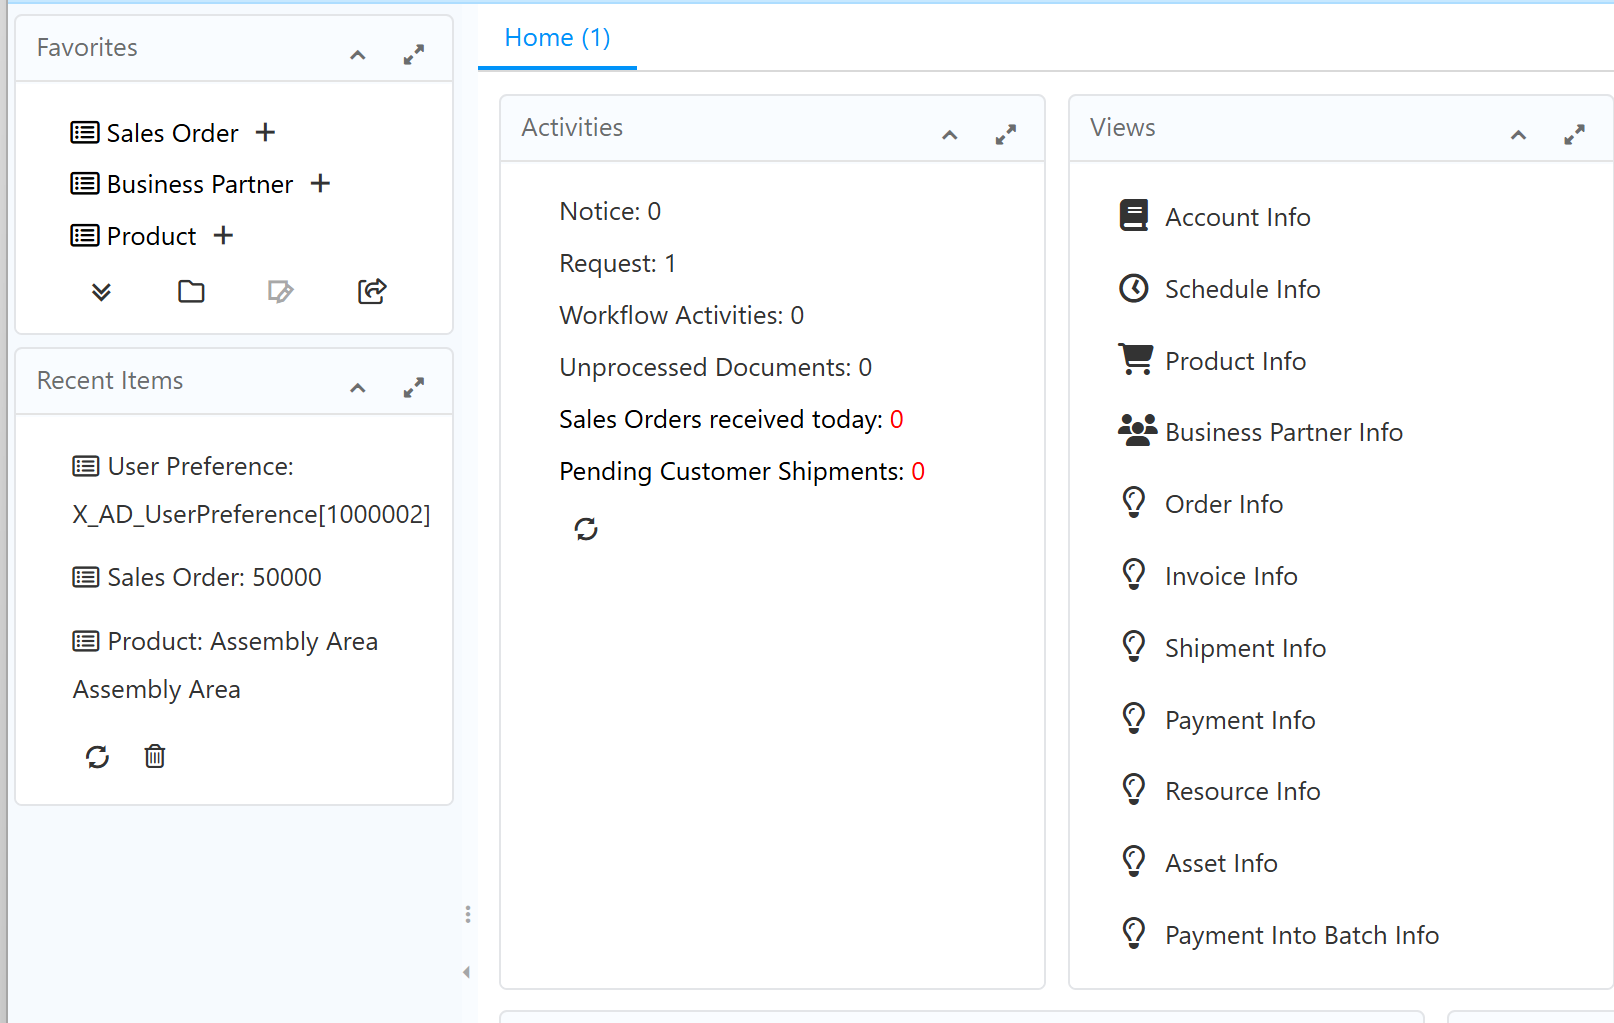
Task: Expand the Activities panel to full screen
Action: tap(1006, 134)
